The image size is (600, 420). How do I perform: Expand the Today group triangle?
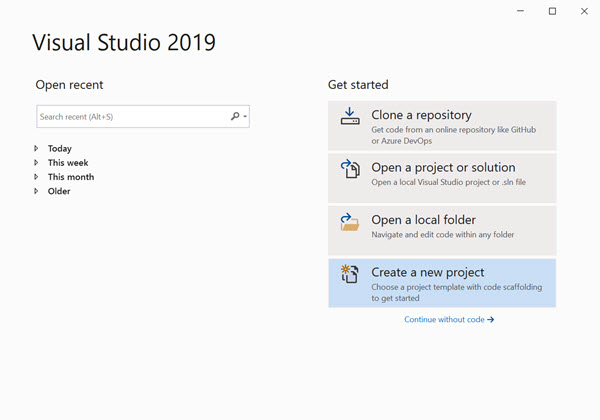(36, 148)
